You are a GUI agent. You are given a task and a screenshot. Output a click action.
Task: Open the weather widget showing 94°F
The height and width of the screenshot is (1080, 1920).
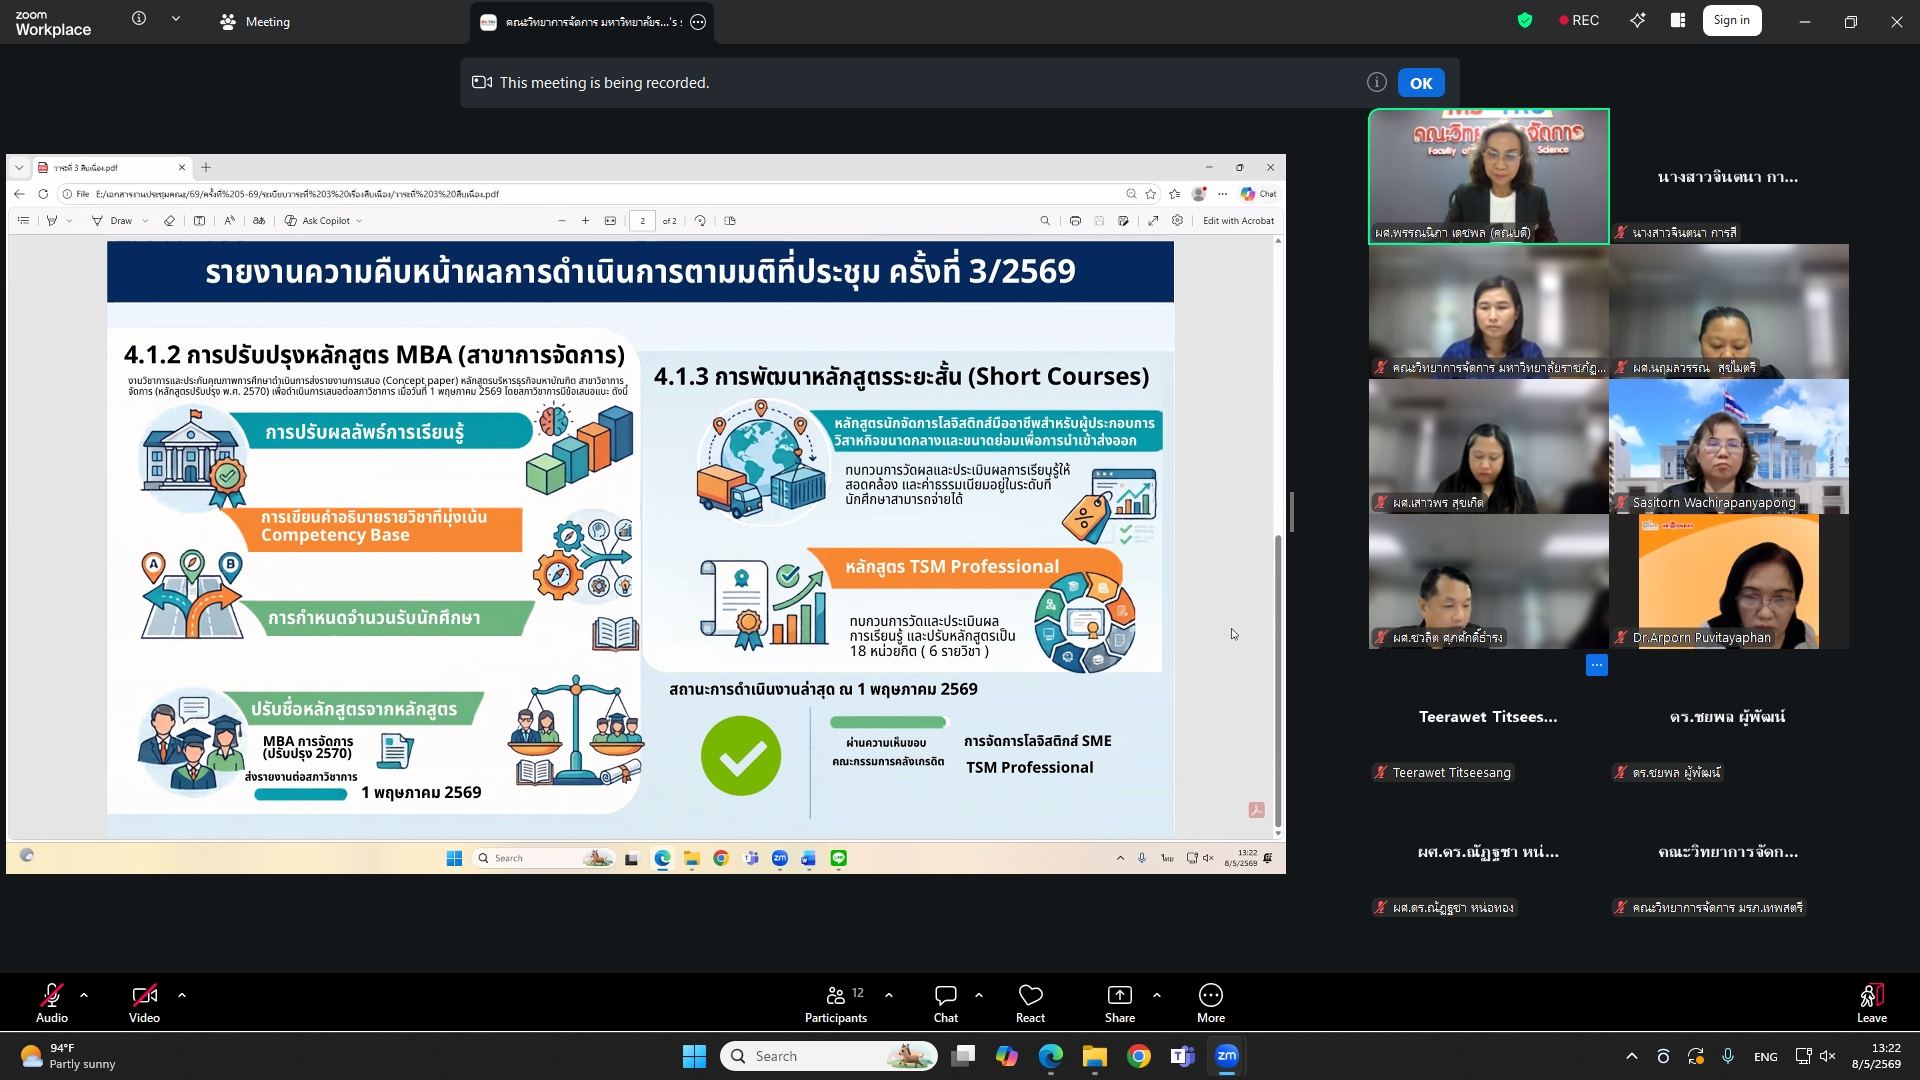coord(68,1056)
